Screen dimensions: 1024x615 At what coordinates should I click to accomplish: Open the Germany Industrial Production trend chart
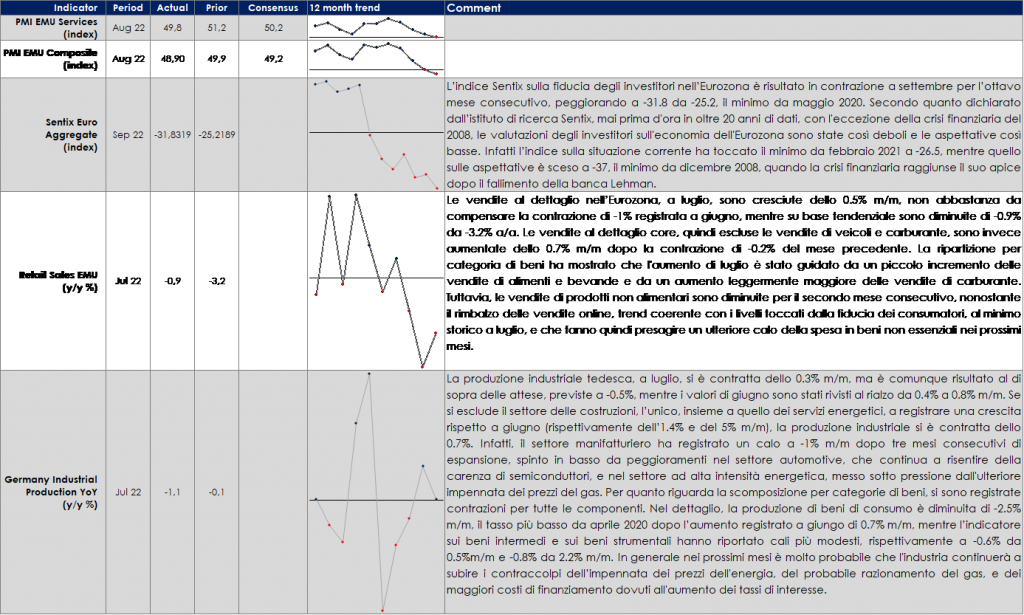coord(375,492)
